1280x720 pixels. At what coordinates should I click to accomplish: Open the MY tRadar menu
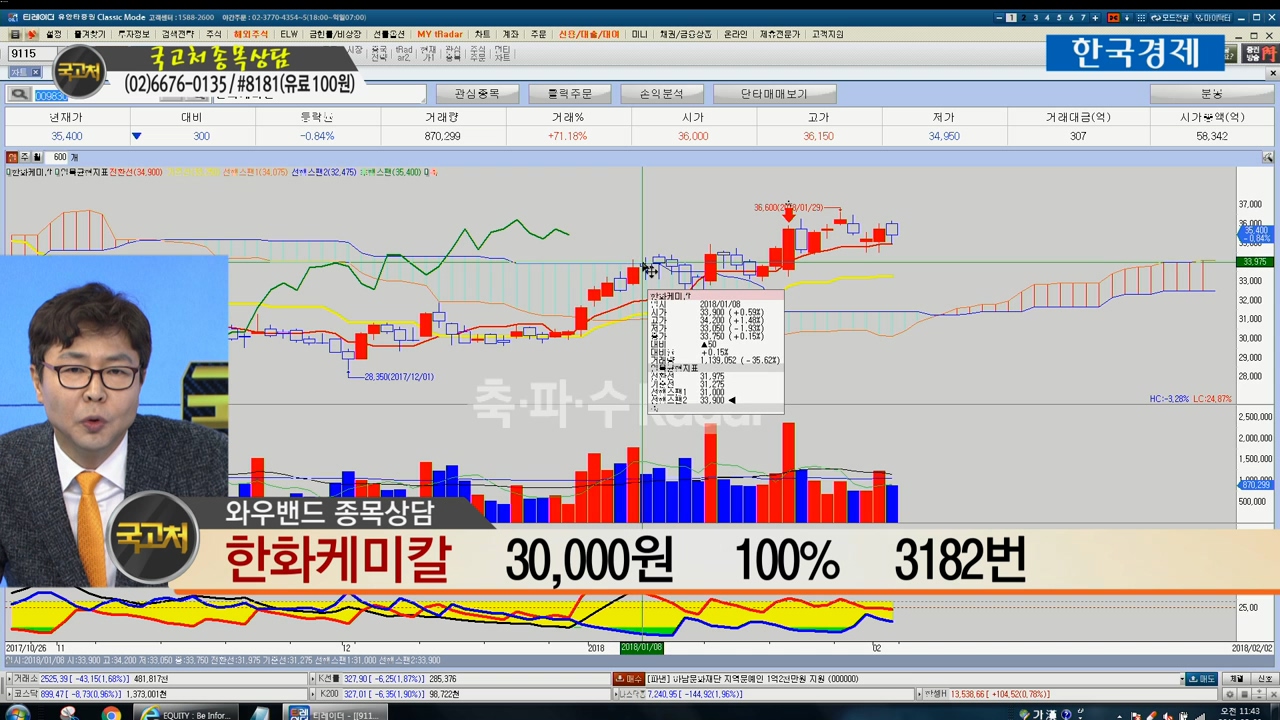pos(440,34)
